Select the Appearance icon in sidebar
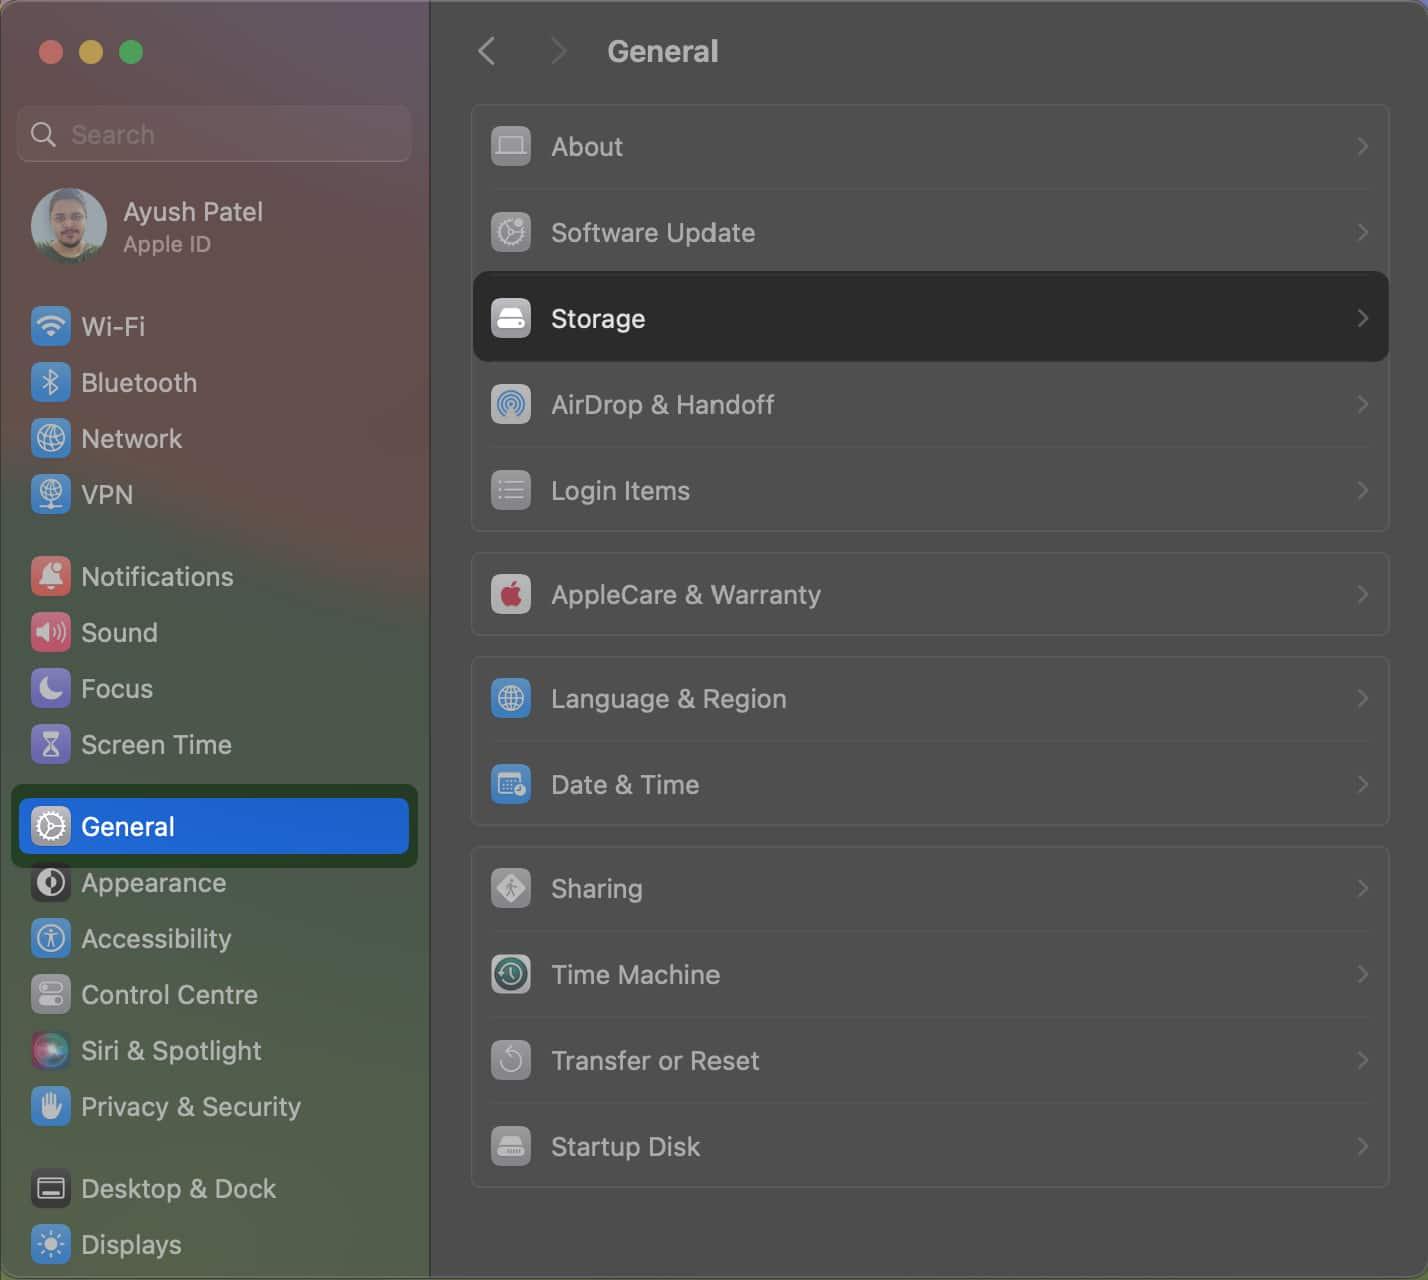The image size is (1428, 1280). [50, 883]
